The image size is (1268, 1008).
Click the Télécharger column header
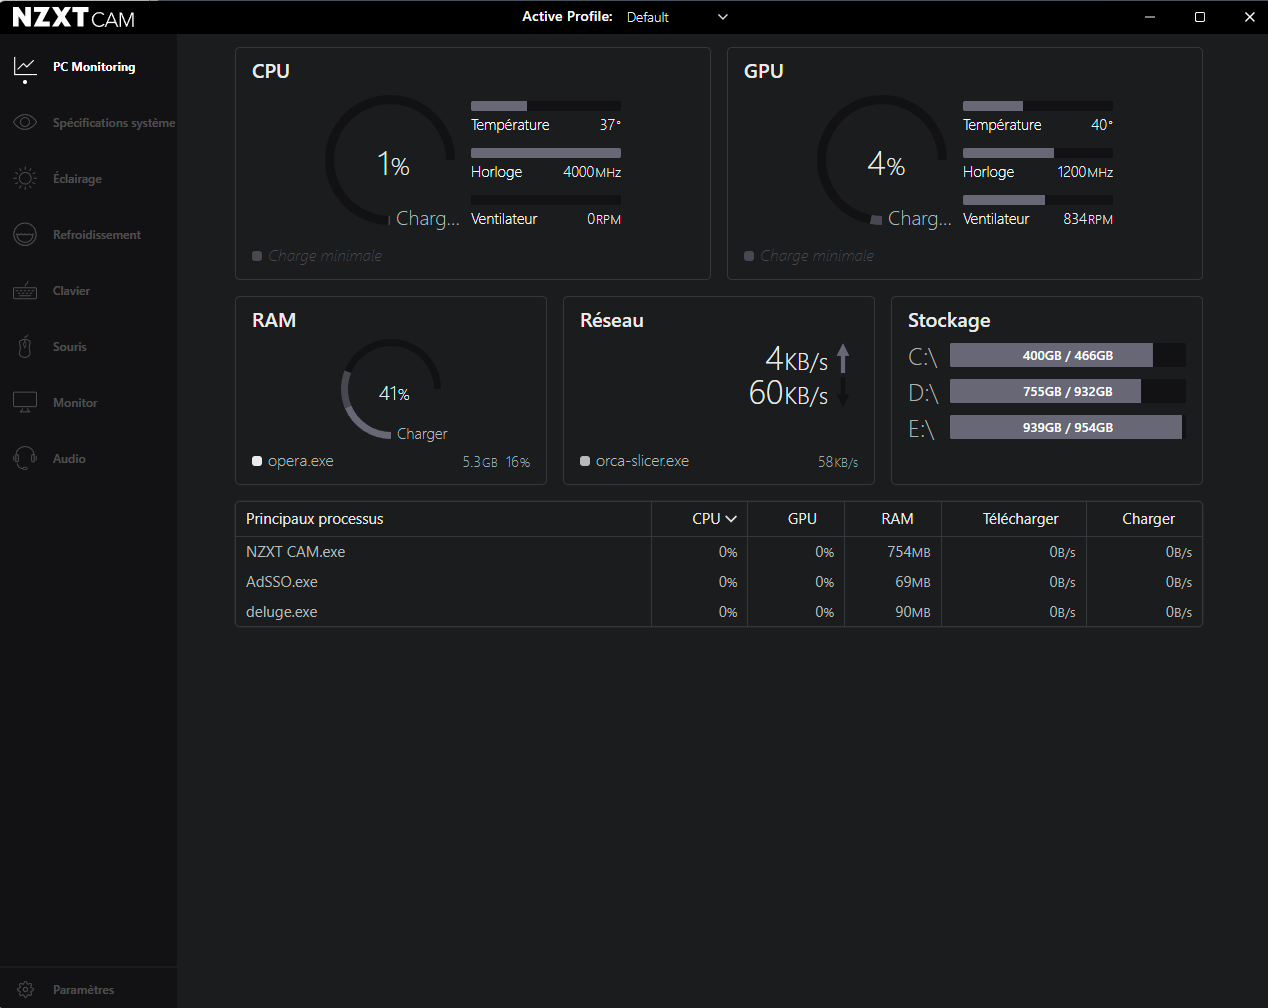[1020, 519]
